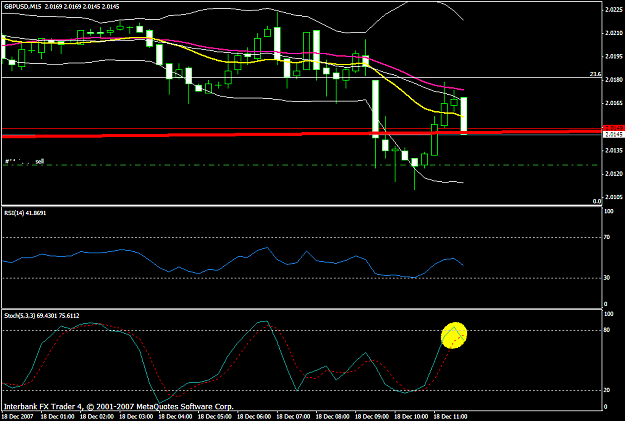Click the RSI(14) 41.8691 indicator label
The height and width of the screenshot is (421, 625).
click(25, 213)
